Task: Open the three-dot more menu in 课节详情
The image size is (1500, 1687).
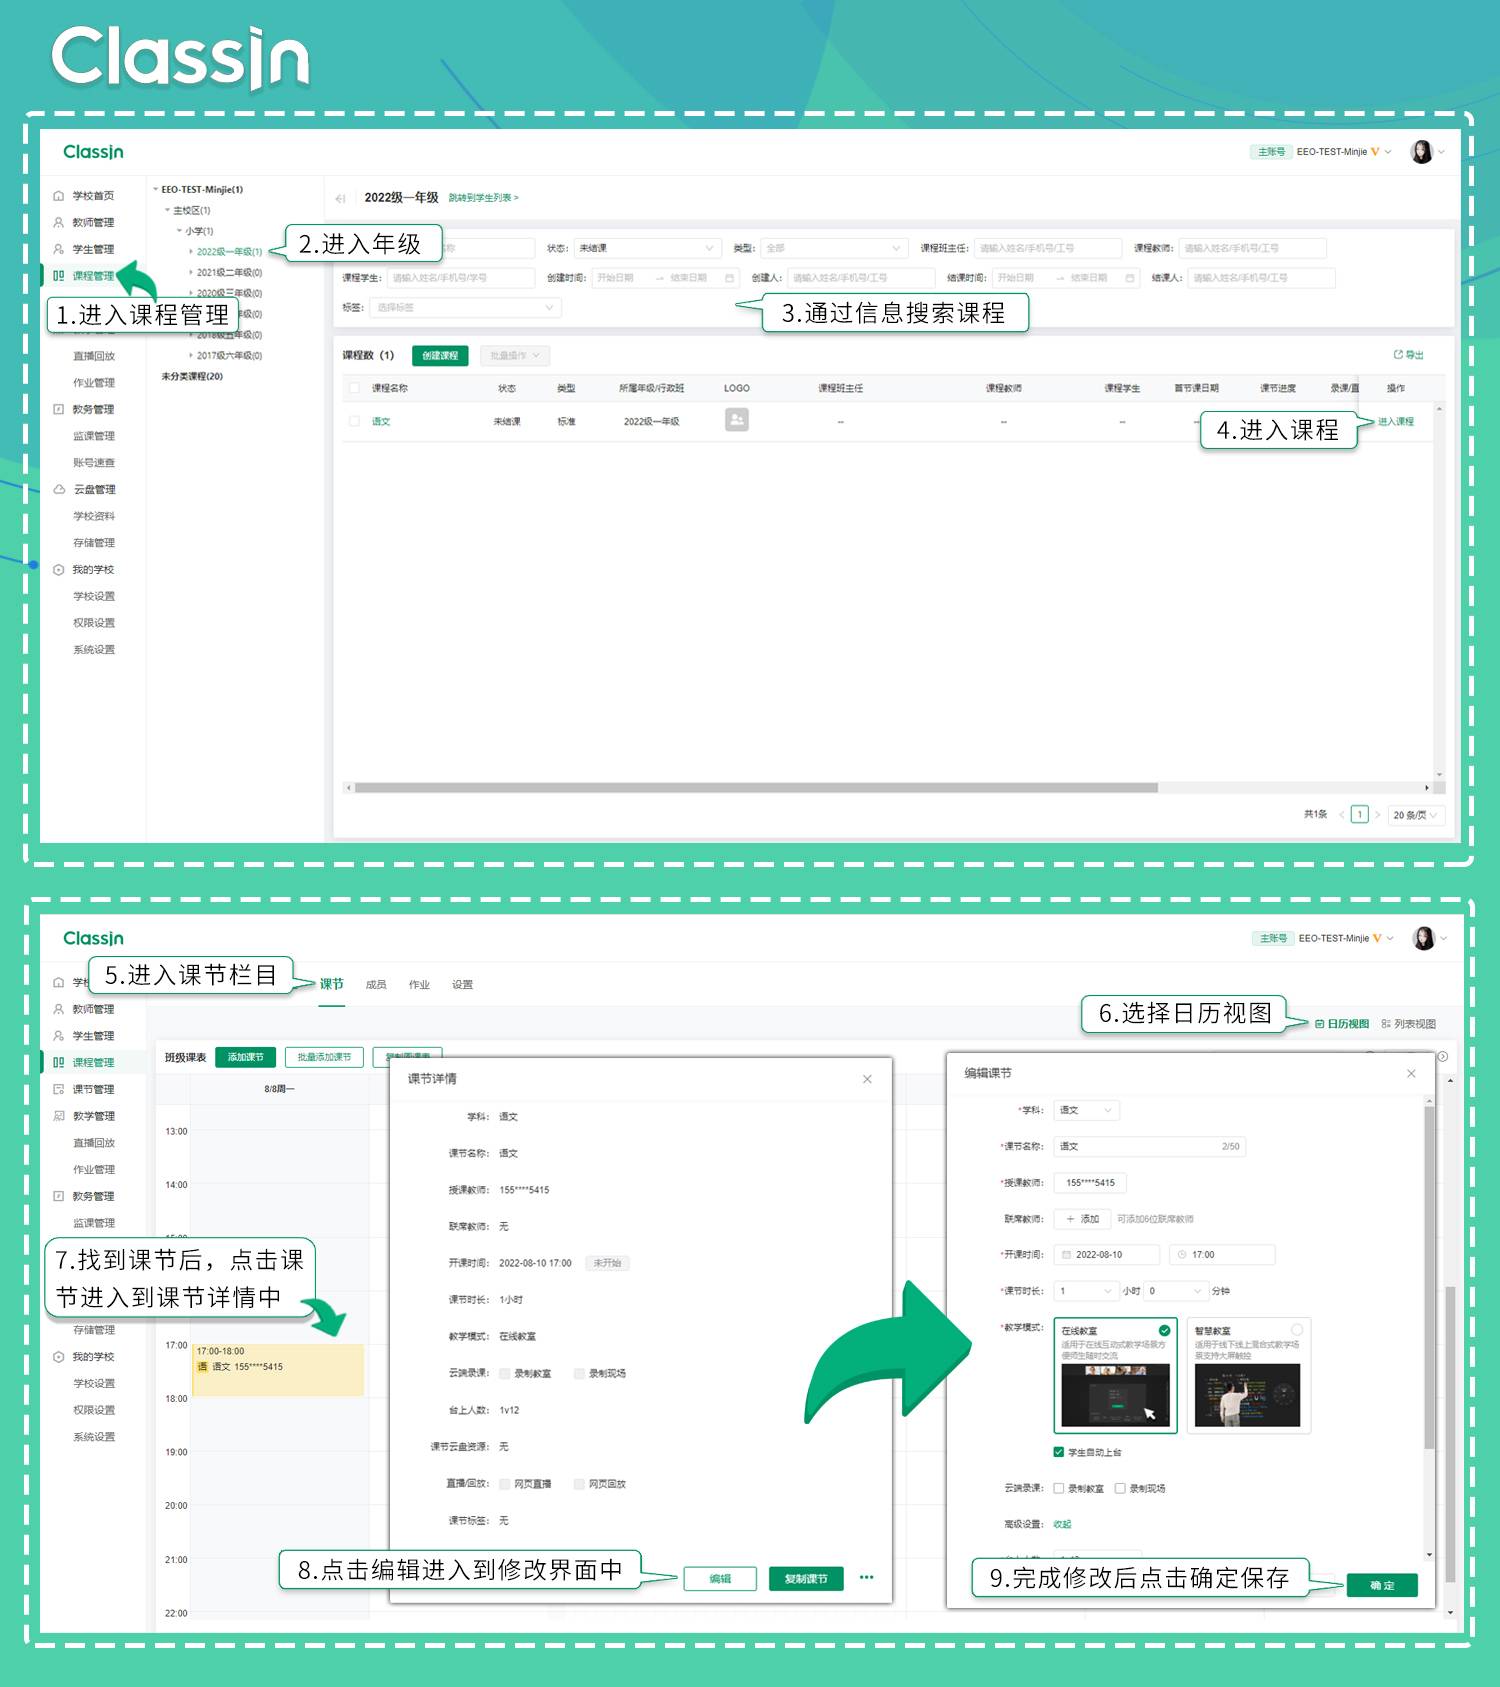Action: [x=866, y=1578]
